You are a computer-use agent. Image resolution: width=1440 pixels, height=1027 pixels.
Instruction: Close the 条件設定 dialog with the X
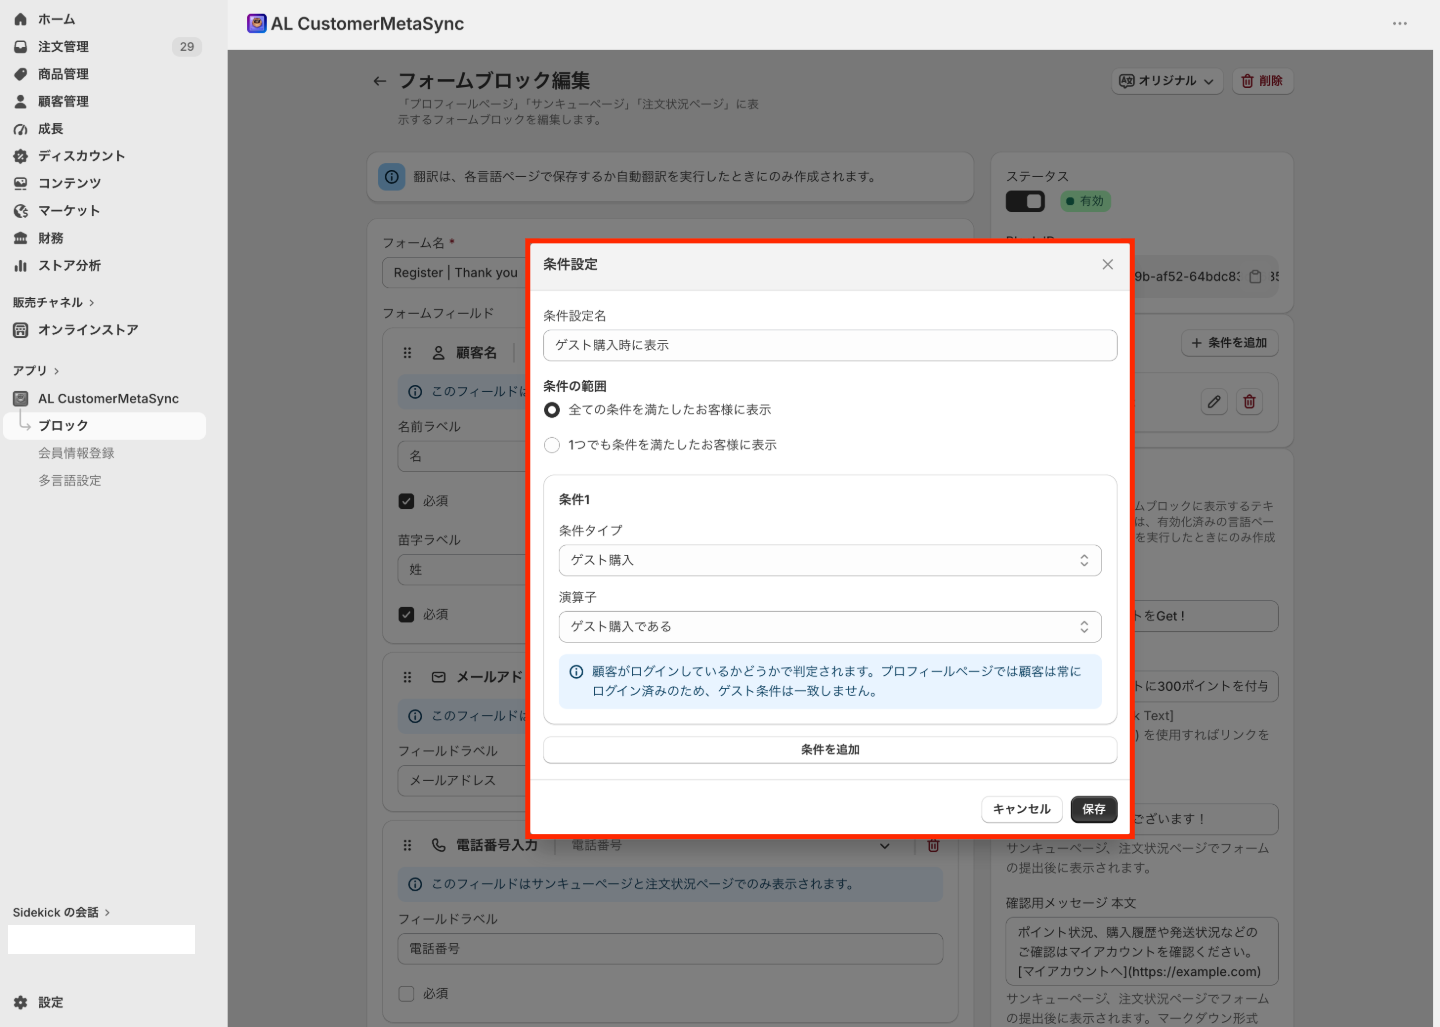click(x=1107, y=264)
